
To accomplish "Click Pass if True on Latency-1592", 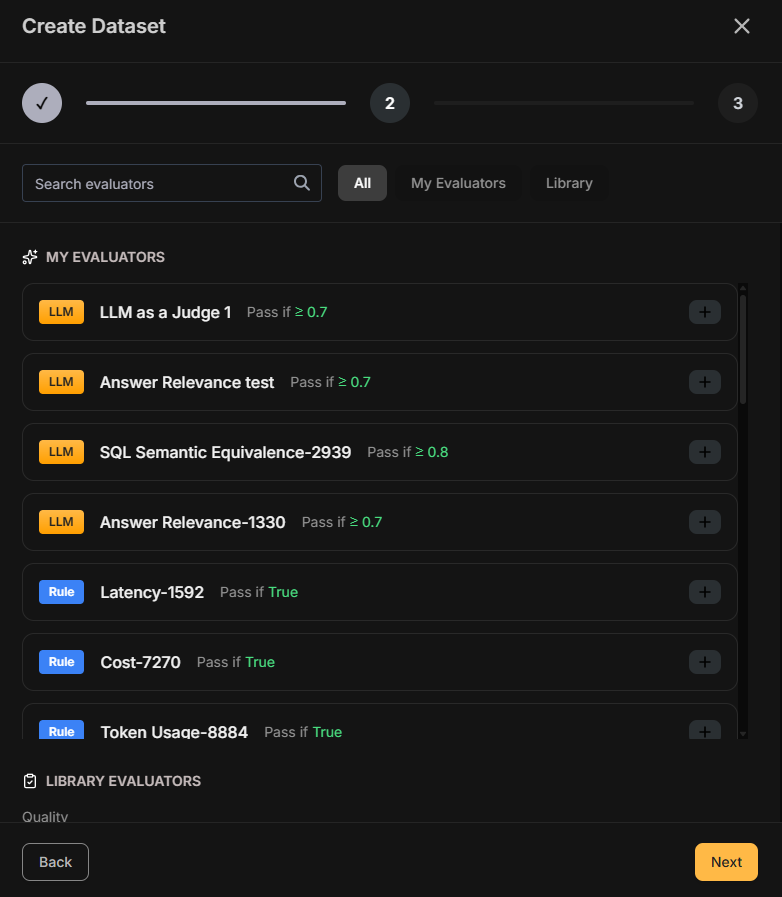I will point(259,592).
